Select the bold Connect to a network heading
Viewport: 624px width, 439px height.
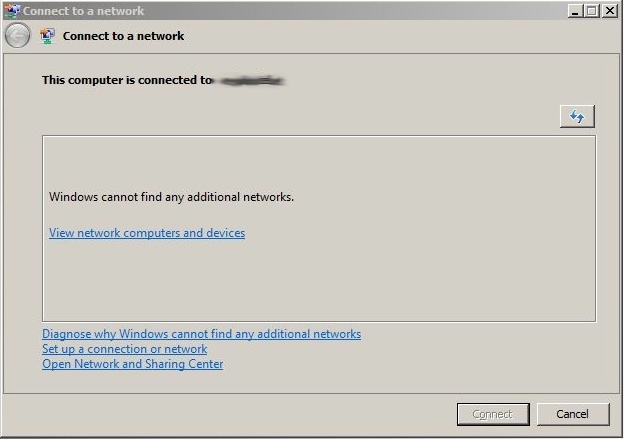123,36
